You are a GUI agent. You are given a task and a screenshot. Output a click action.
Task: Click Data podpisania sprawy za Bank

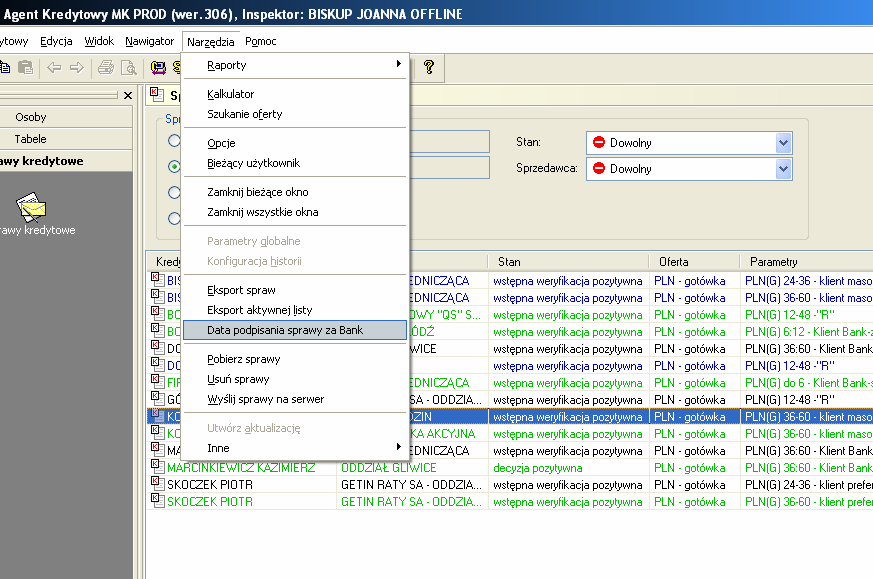[295, 330]
